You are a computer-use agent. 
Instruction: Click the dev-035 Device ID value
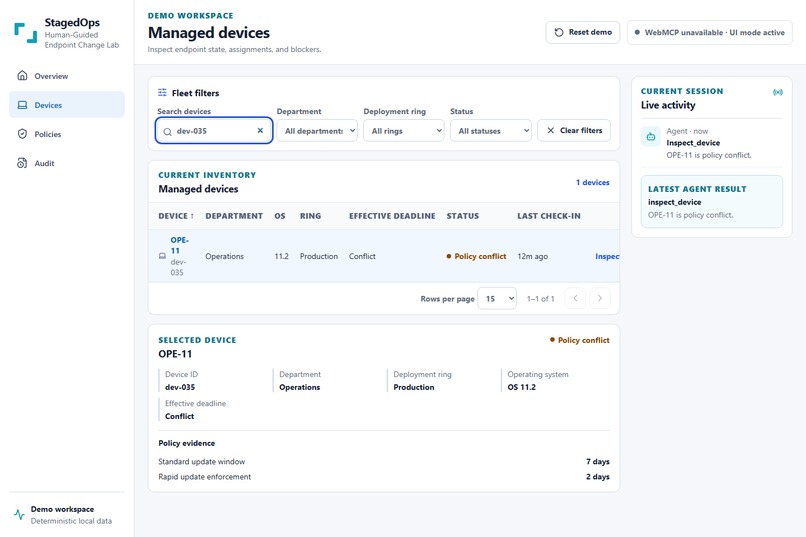(x=180, y=387)
